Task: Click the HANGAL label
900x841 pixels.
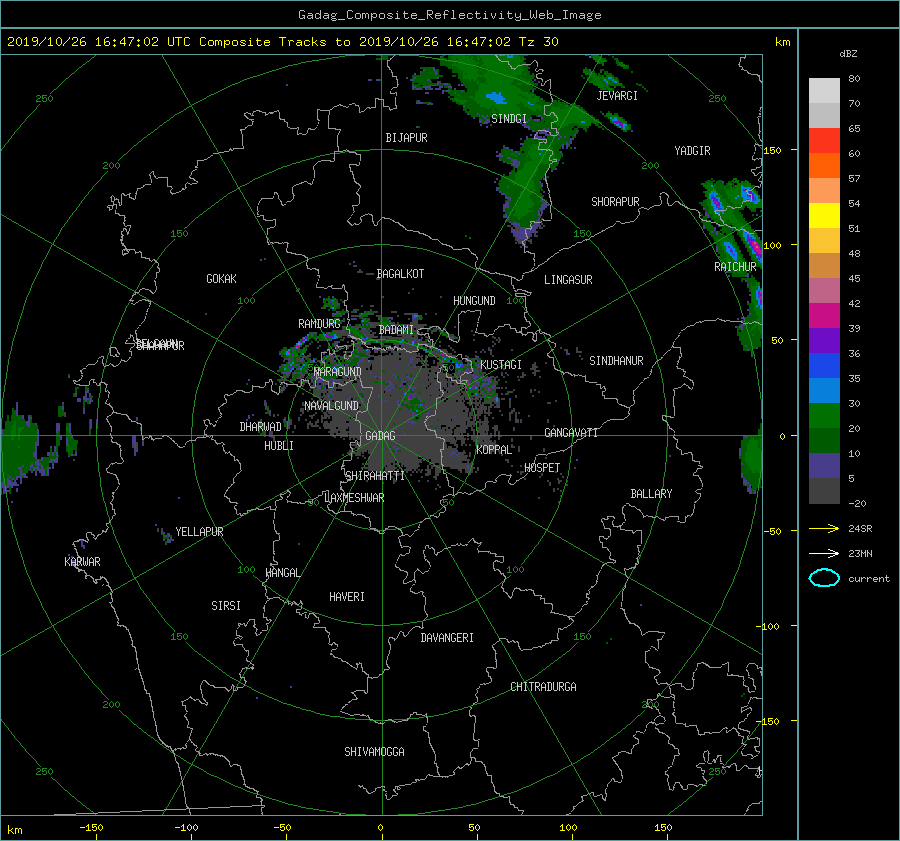Action: point(282,573)
